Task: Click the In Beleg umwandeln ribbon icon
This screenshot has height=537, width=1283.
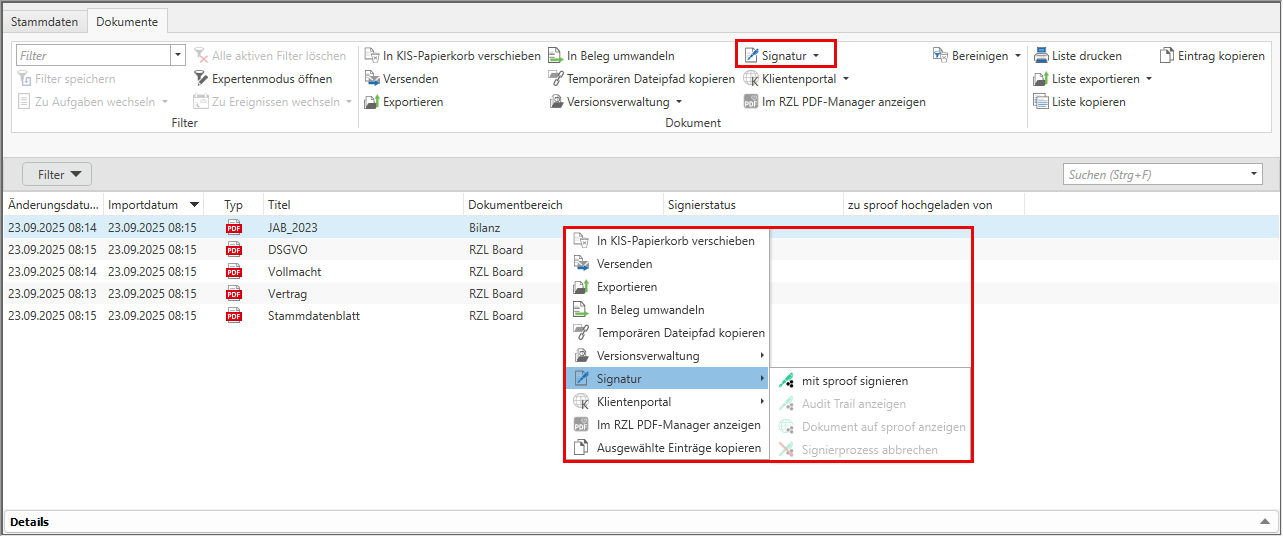Action: point(555,56)
